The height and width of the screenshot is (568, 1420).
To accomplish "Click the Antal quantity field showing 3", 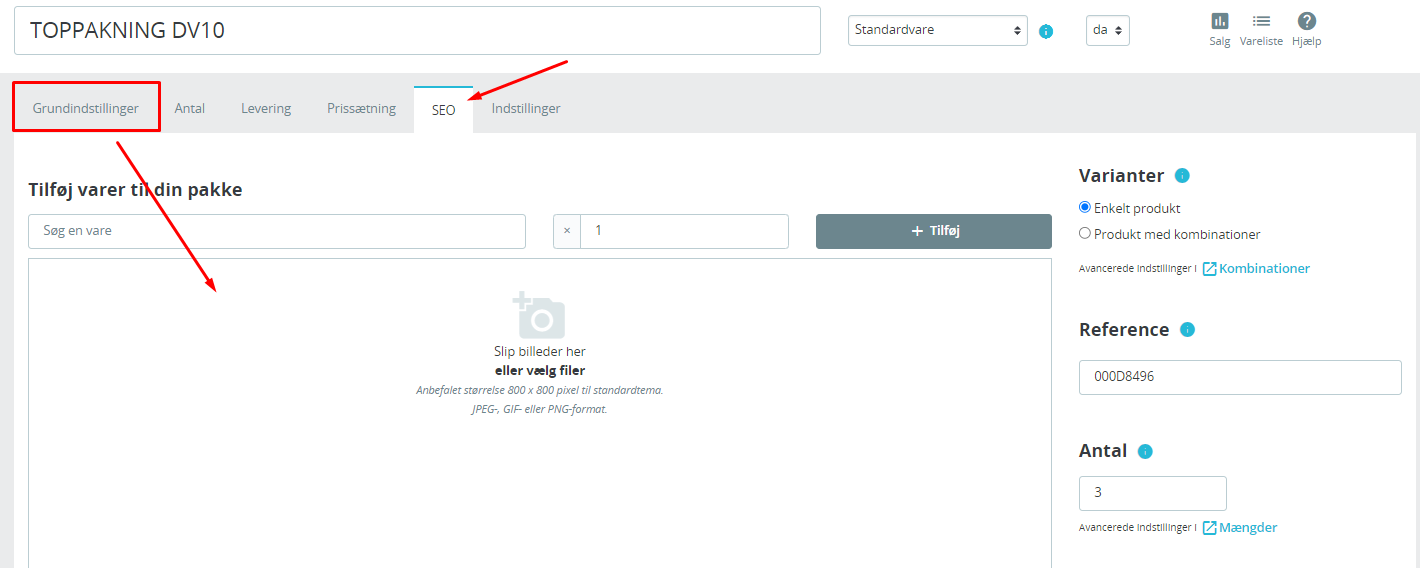I will coord(1153,493).
